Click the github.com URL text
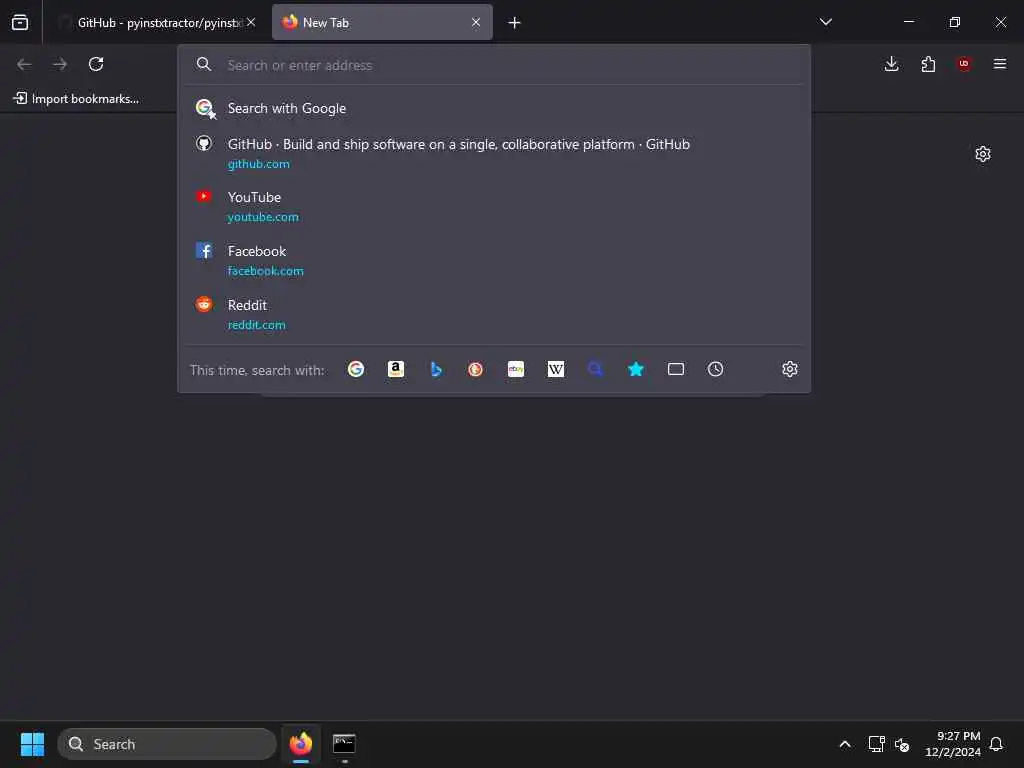The width and height of the screenshot is (1024, 768). tap(259, 165)
